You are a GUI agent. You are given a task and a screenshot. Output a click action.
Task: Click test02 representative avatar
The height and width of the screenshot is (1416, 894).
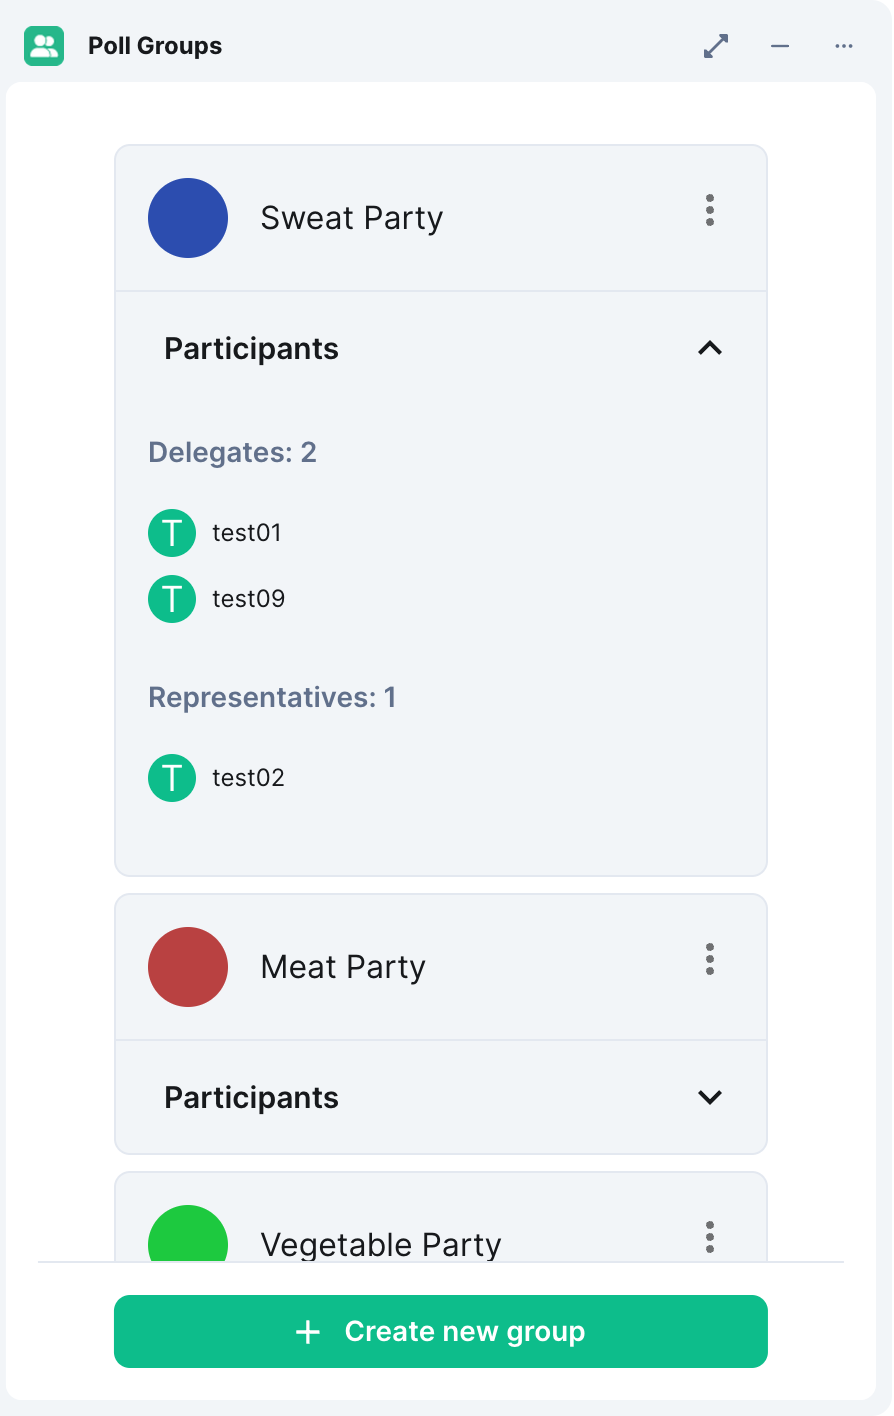[x=172, y=778]
